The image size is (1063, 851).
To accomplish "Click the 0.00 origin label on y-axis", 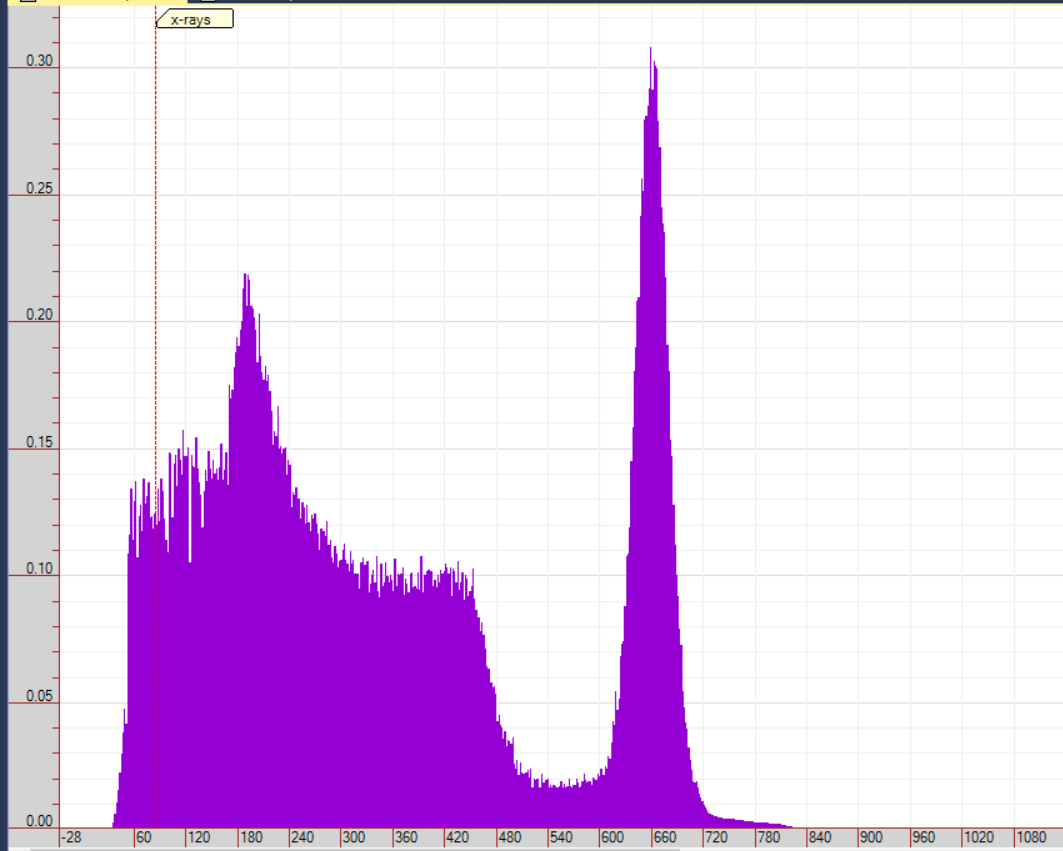I will [39, 821].
